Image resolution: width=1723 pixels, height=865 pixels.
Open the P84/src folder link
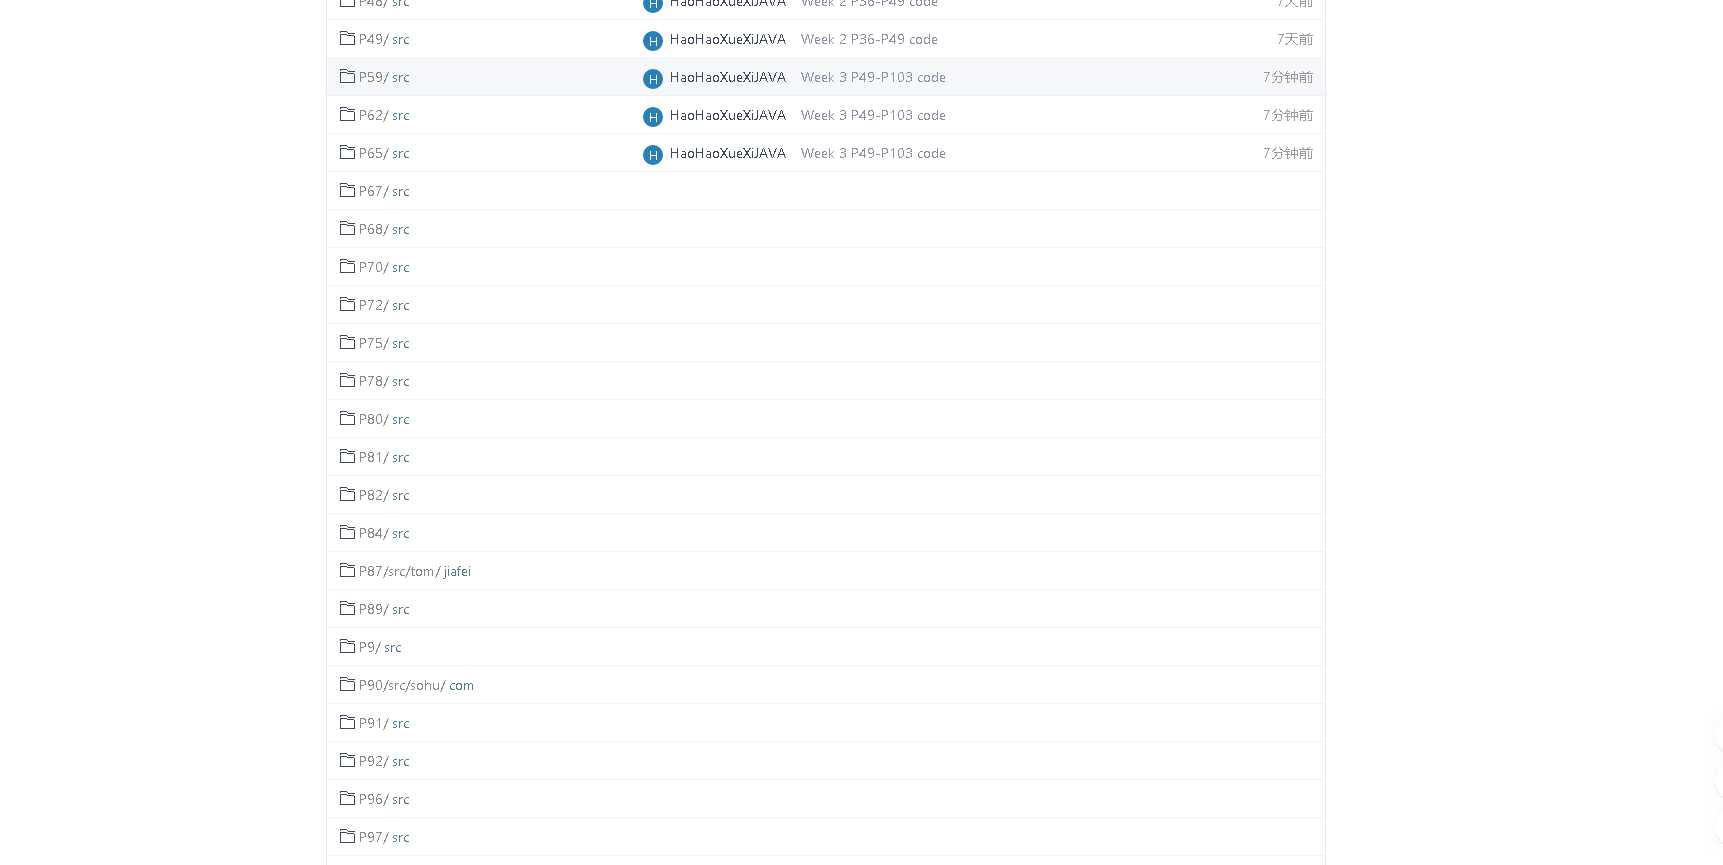384,533
